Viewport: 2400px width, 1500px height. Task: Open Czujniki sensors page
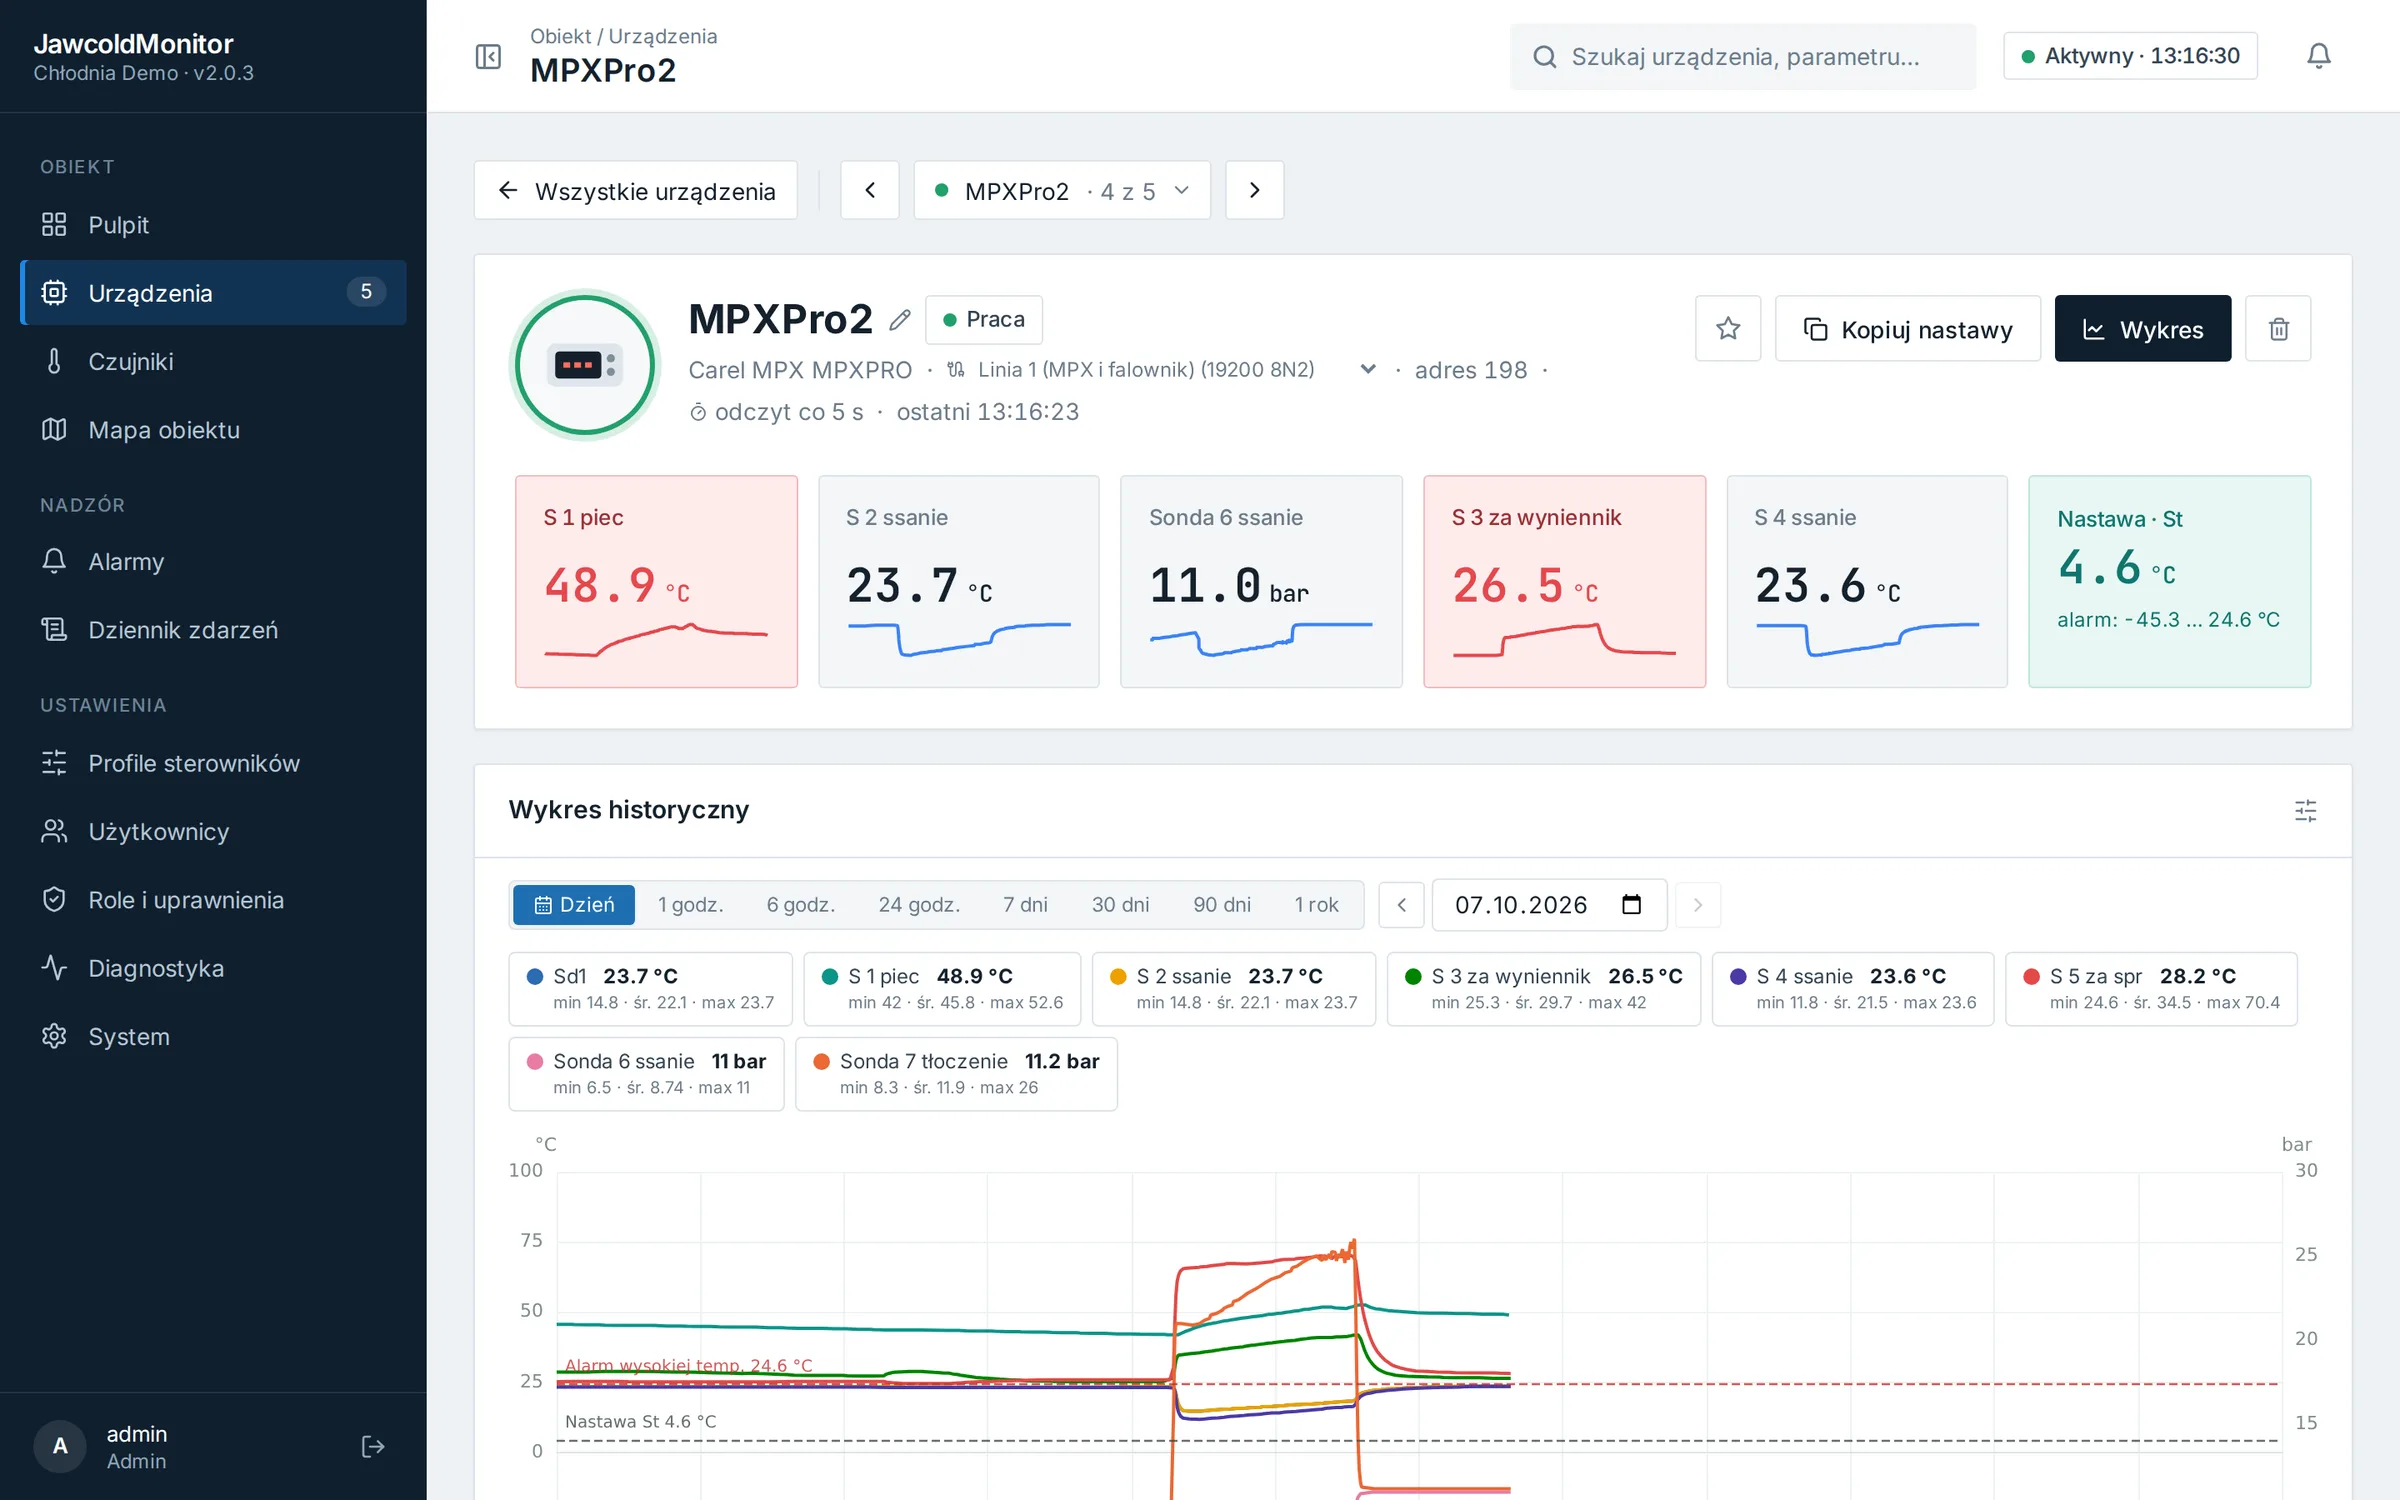[x=213, y=362]
